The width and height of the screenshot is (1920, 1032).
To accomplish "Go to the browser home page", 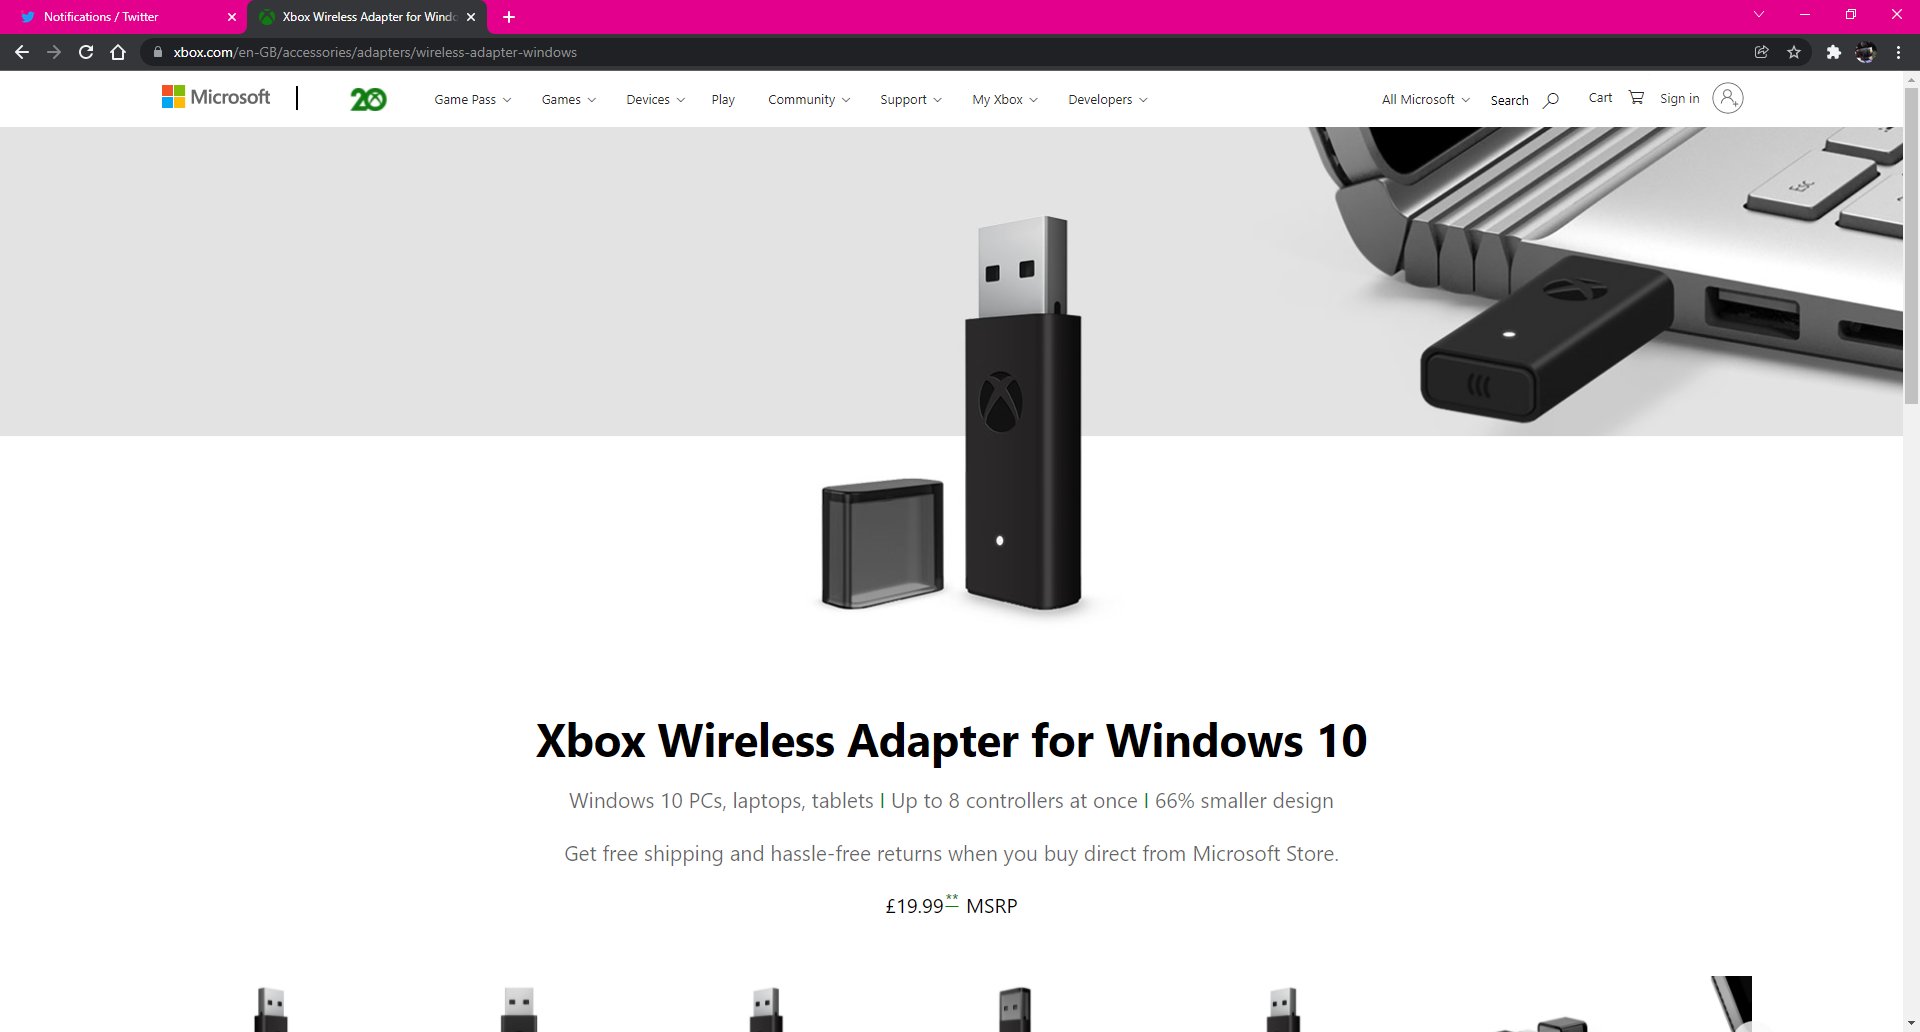I will tap(118, 52).
